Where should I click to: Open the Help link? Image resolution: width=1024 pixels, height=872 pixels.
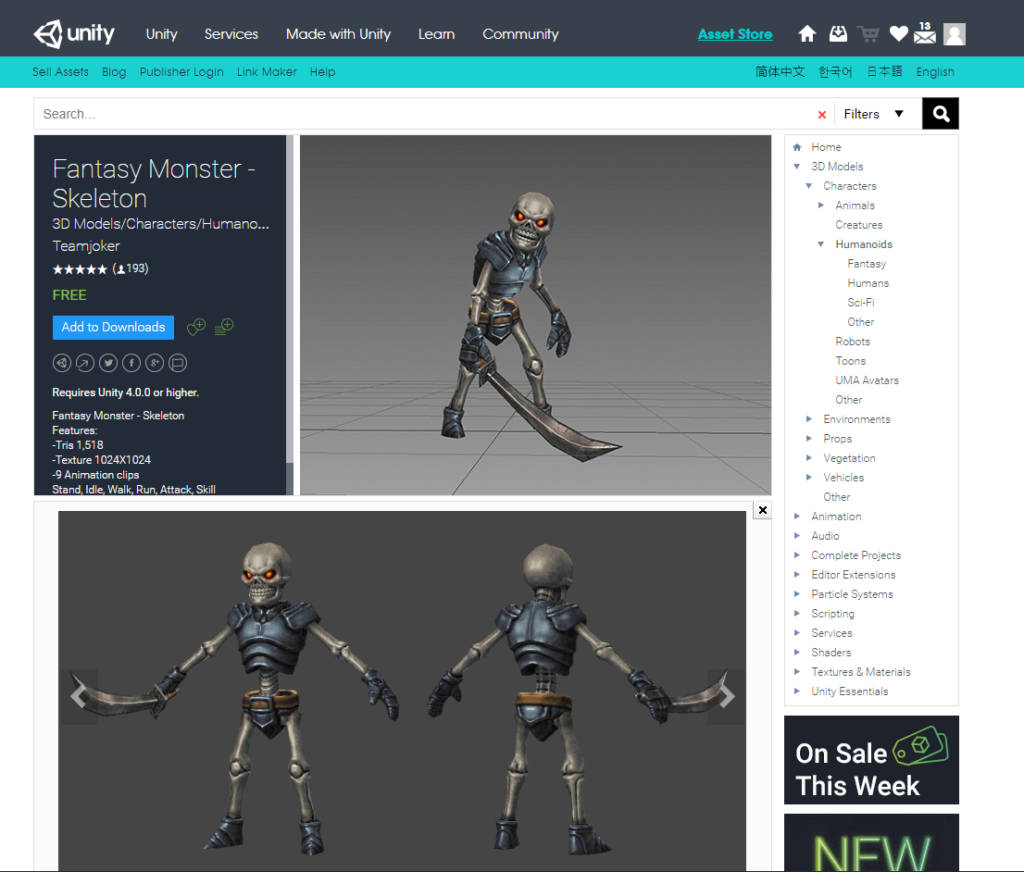pyautogui.click(x=323, y=72)
